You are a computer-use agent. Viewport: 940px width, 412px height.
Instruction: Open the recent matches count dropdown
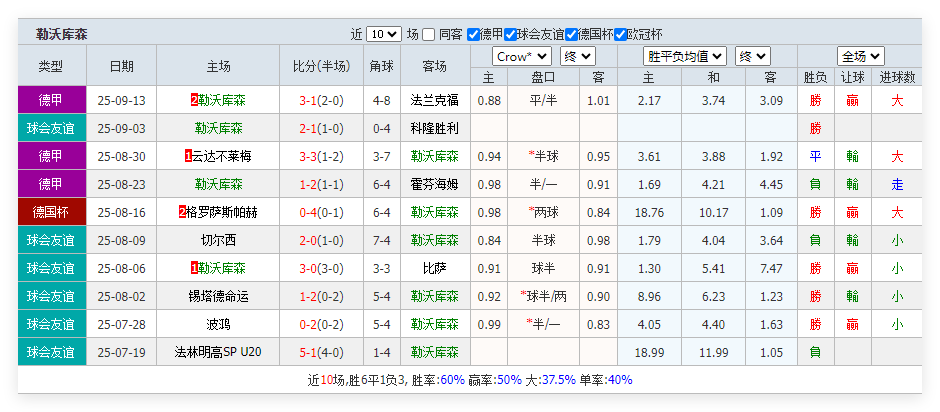click(x=384, y=34)
